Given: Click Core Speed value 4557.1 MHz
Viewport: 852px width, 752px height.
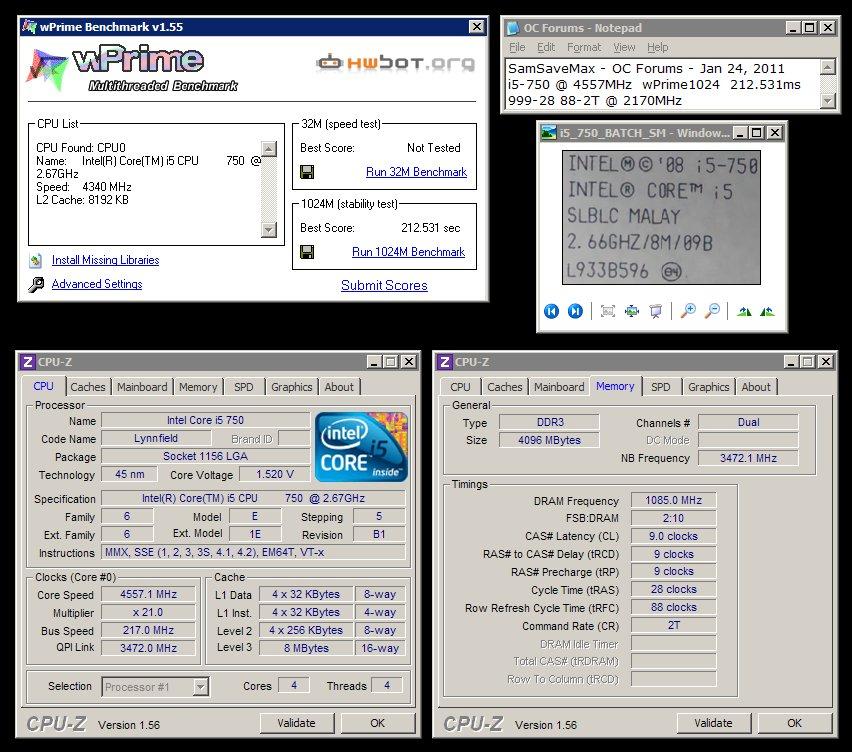Looking at the screenshot, I should [x=148, y=594].
